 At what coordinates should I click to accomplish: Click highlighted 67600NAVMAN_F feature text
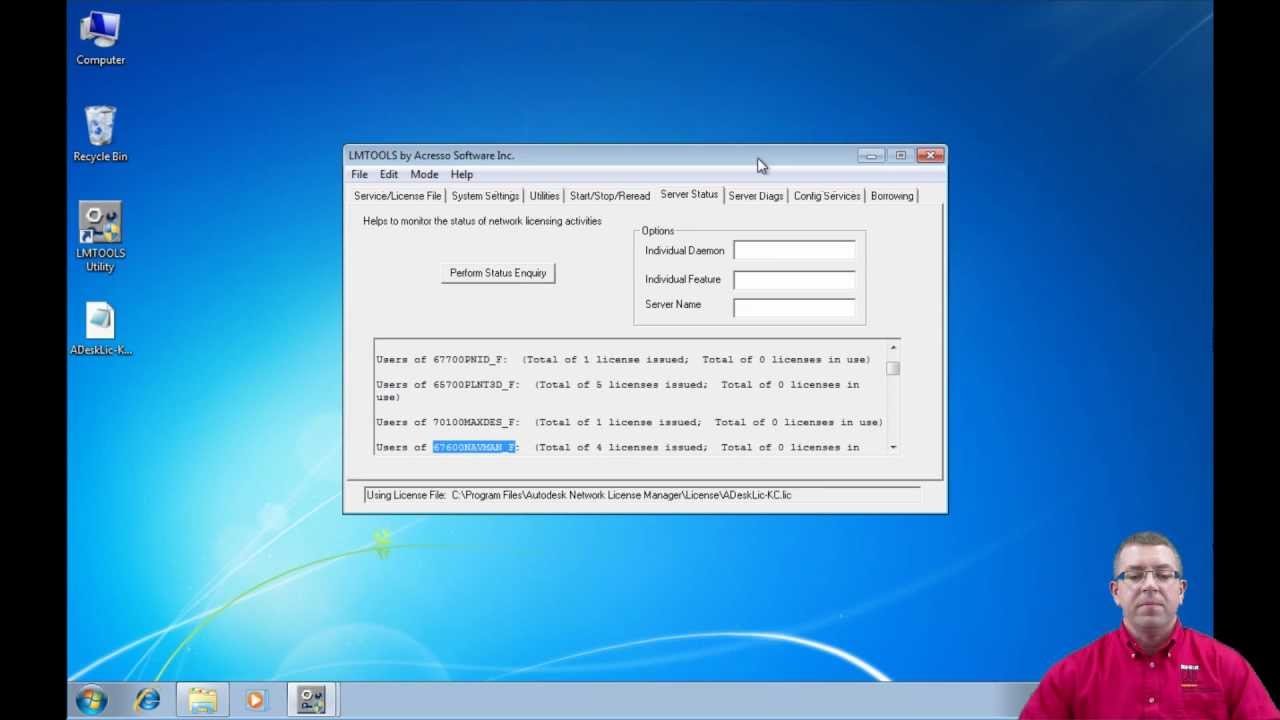(475, 447)
